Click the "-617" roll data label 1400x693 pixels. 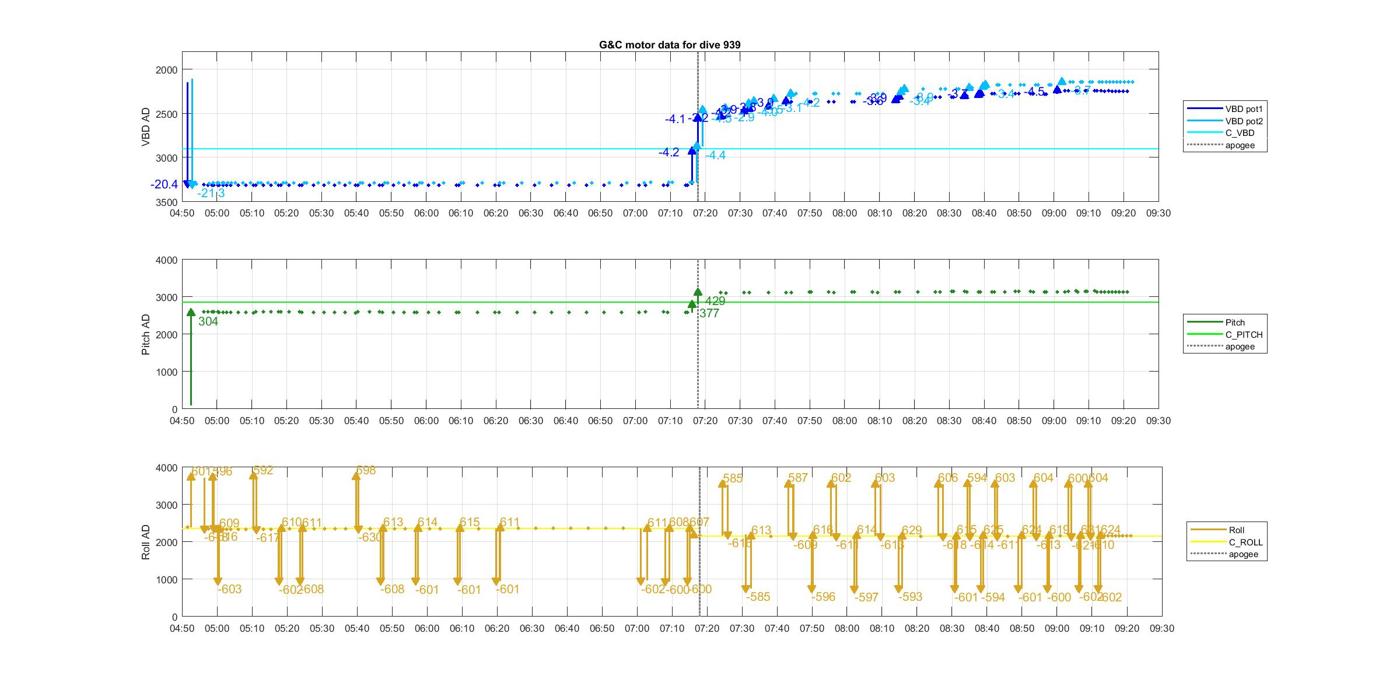coord(268,539)
